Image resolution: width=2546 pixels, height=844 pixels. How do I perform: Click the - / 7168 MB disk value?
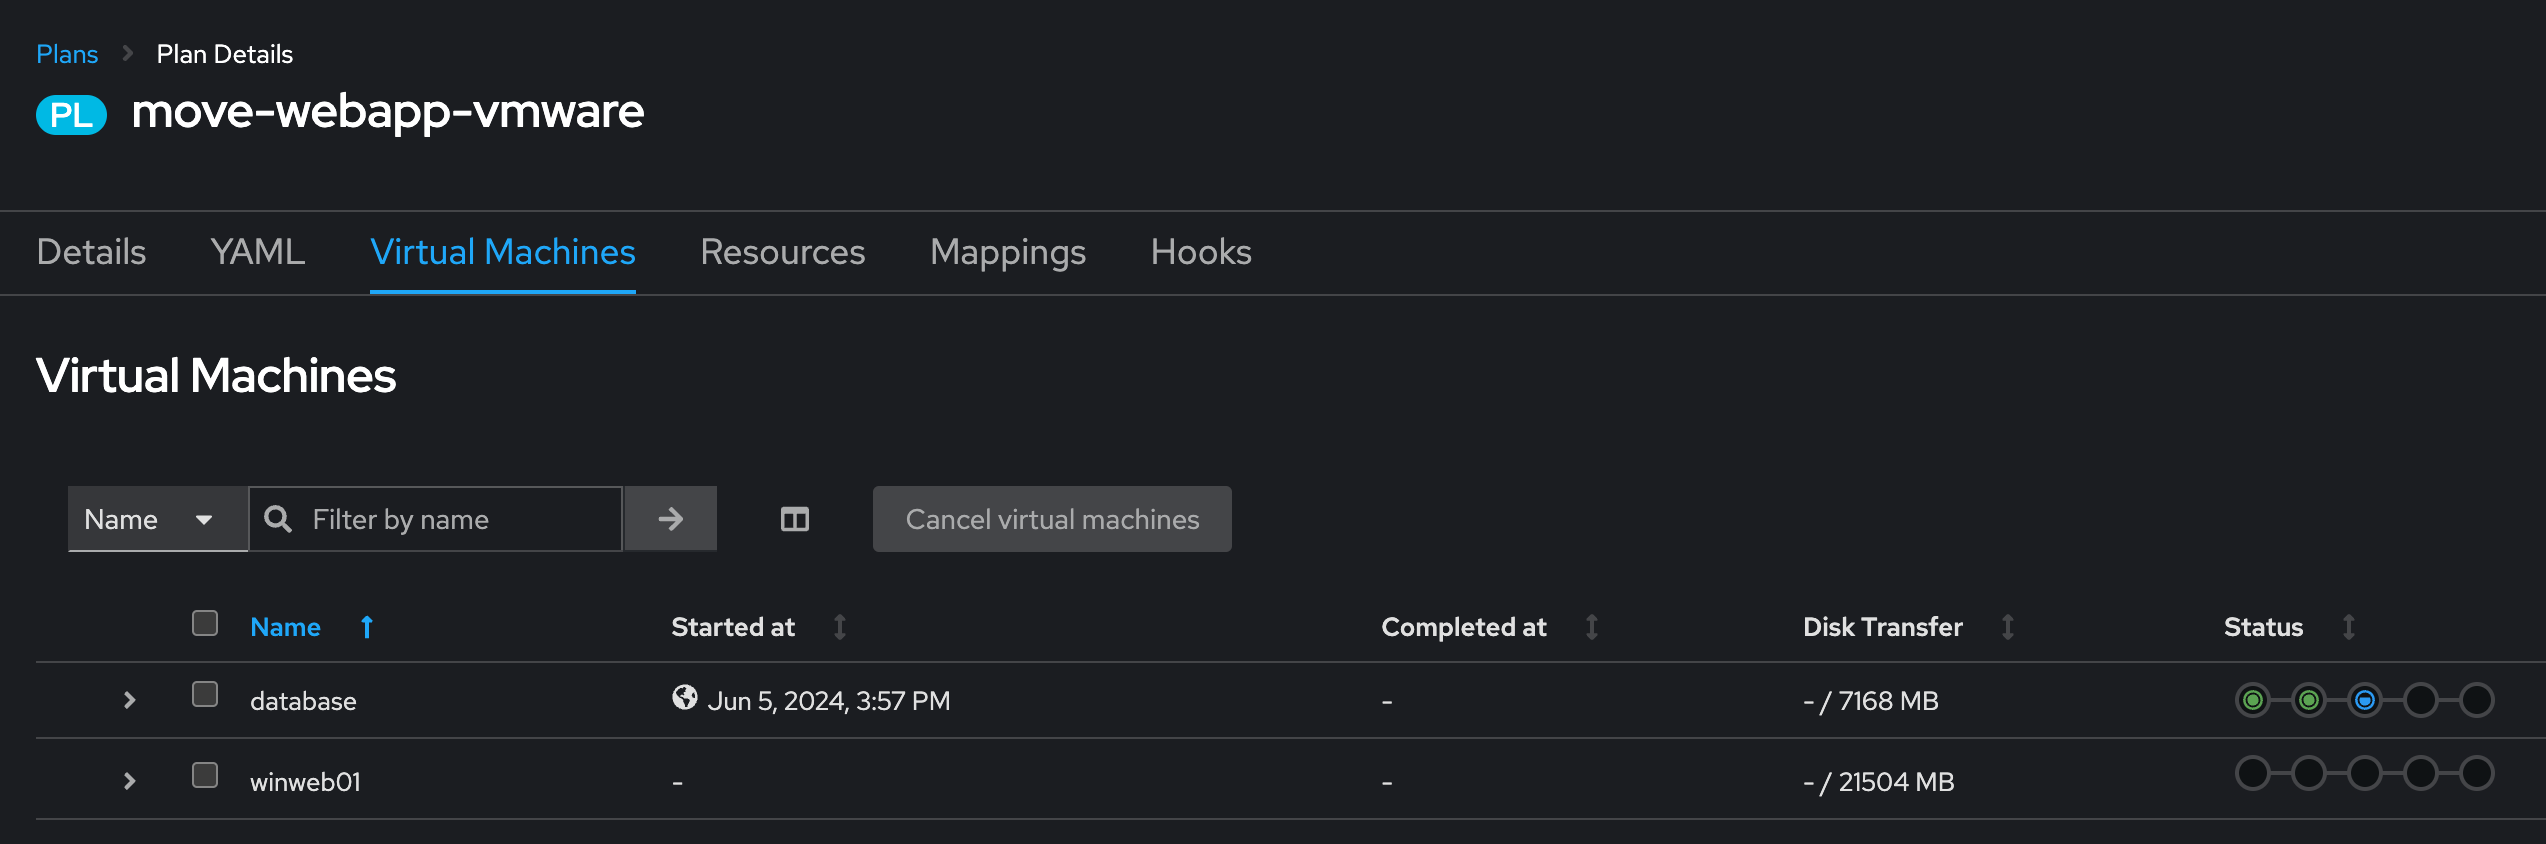coord(1871,701)
